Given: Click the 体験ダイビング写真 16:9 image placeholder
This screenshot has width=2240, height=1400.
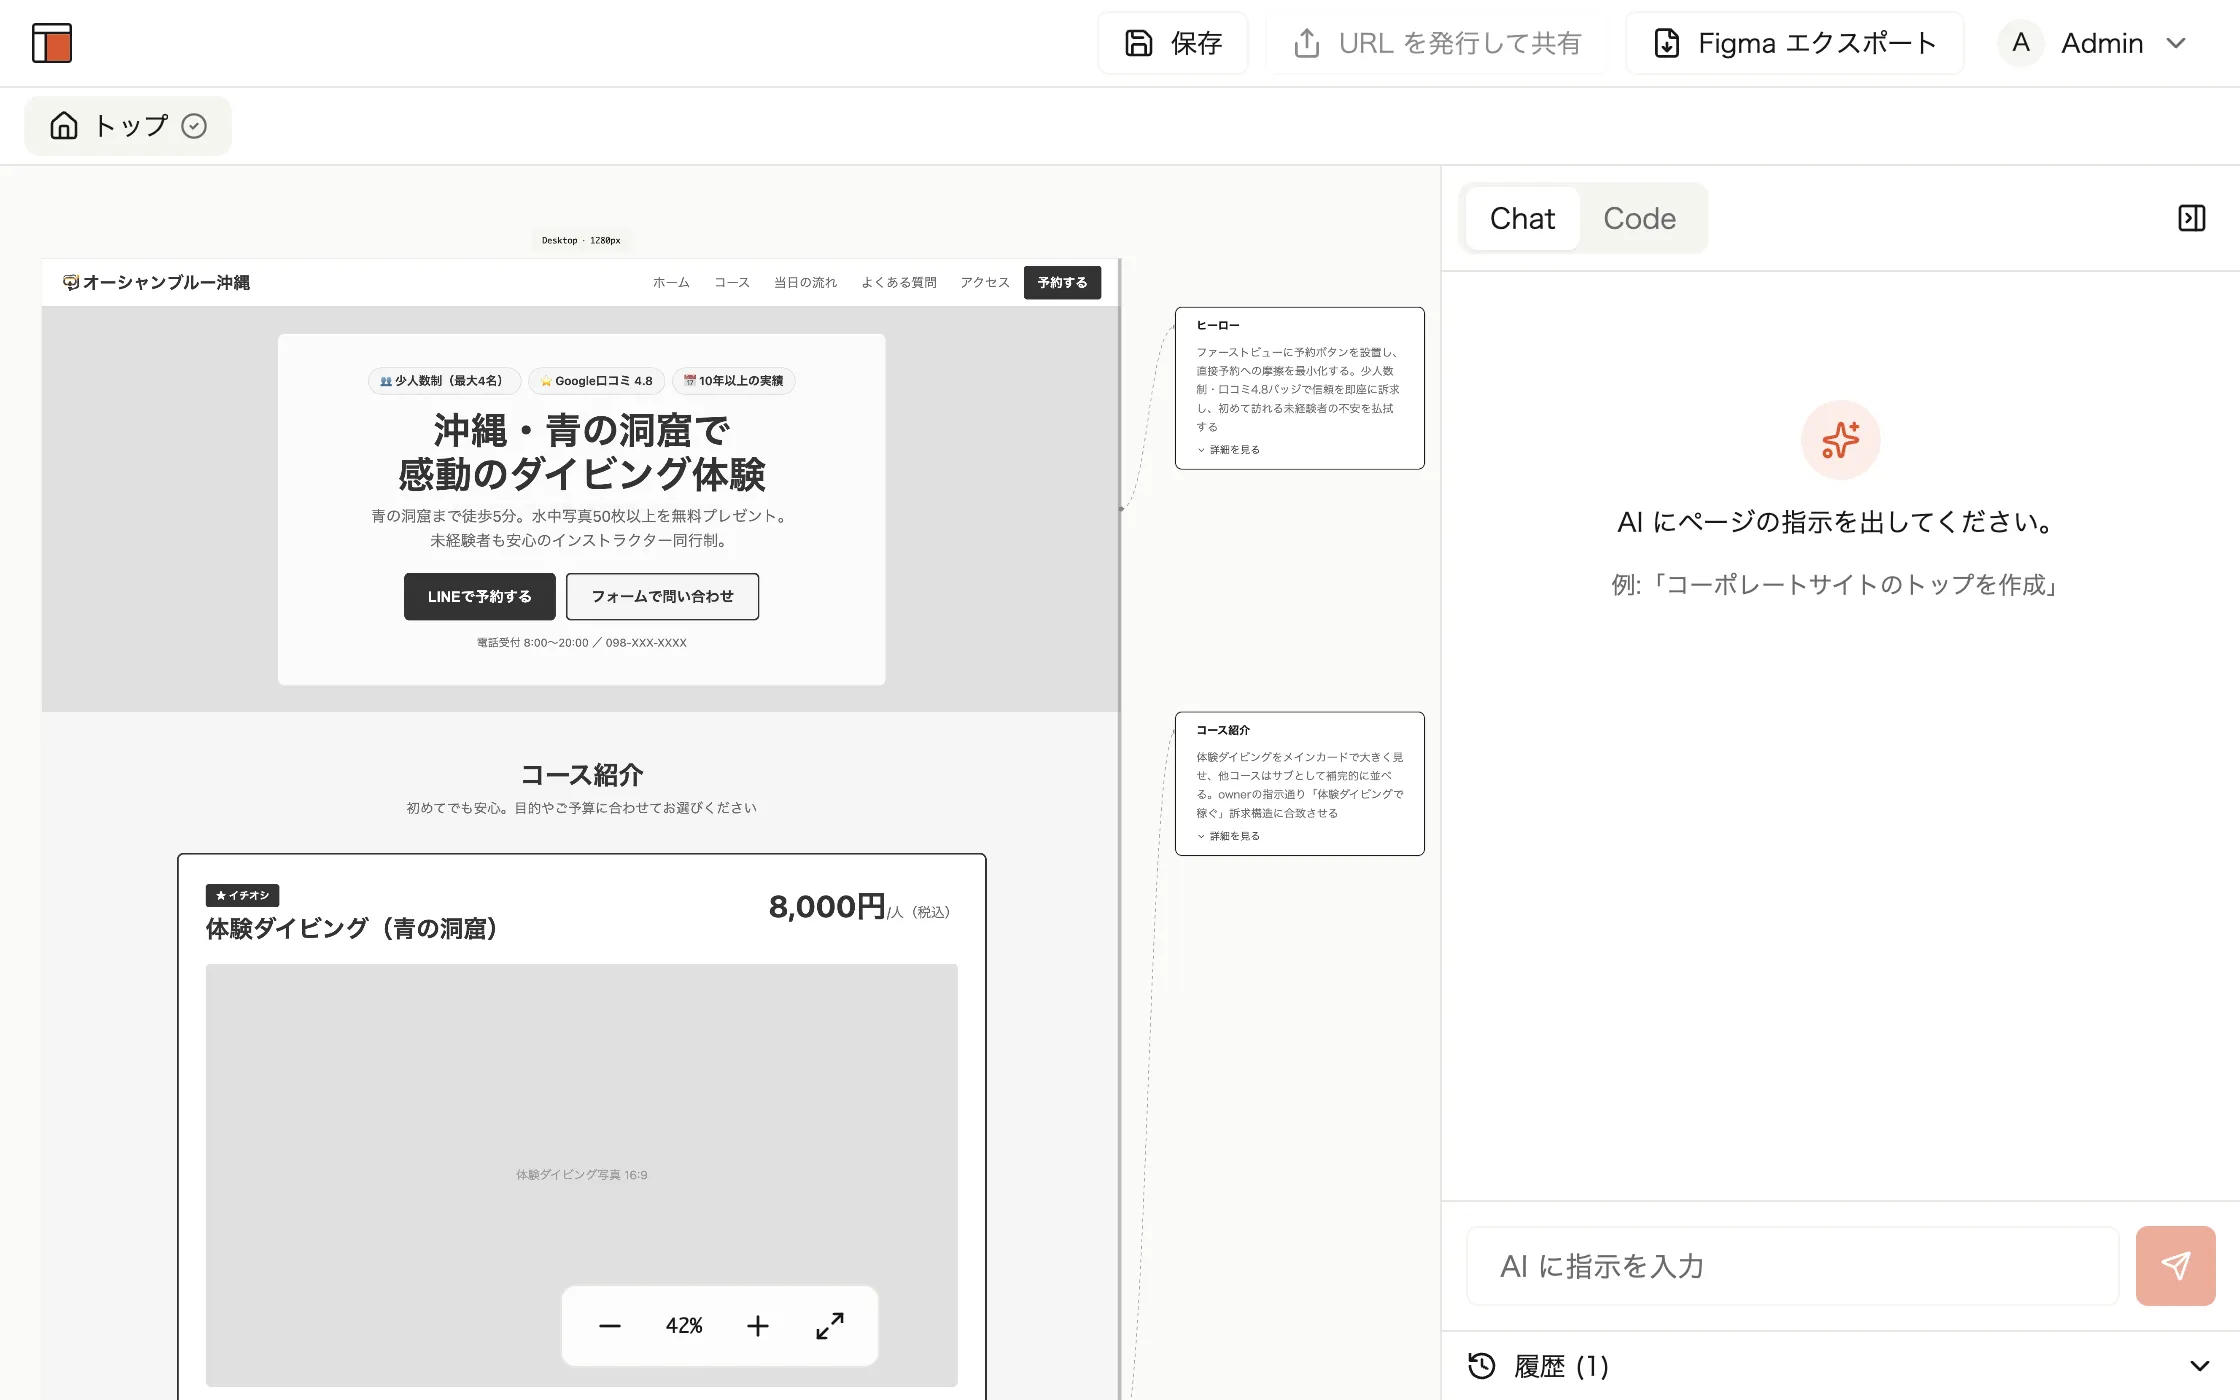Looking at the screenshot, I should click(x=582, y=1175).
